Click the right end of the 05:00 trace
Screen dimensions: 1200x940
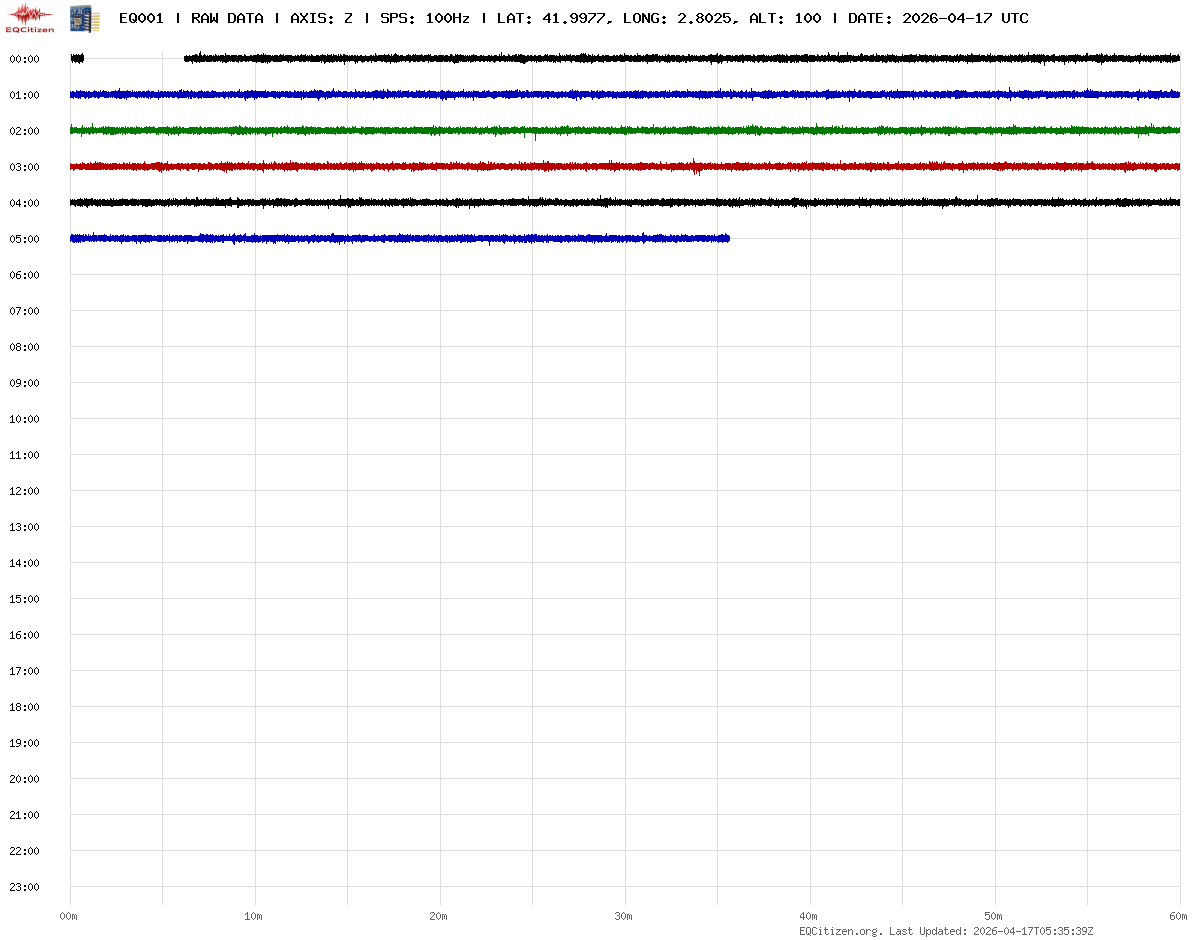pos(726,238)
